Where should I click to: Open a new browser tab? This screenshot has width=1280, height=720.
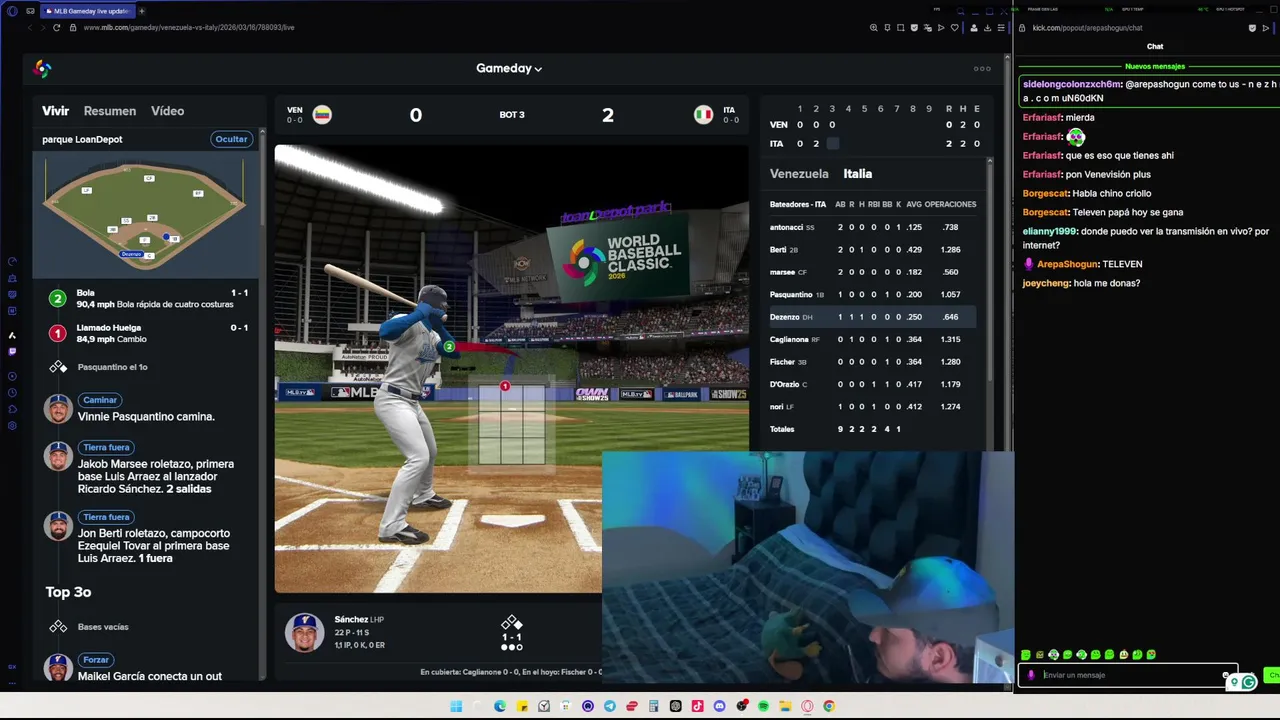pos(141,11)
